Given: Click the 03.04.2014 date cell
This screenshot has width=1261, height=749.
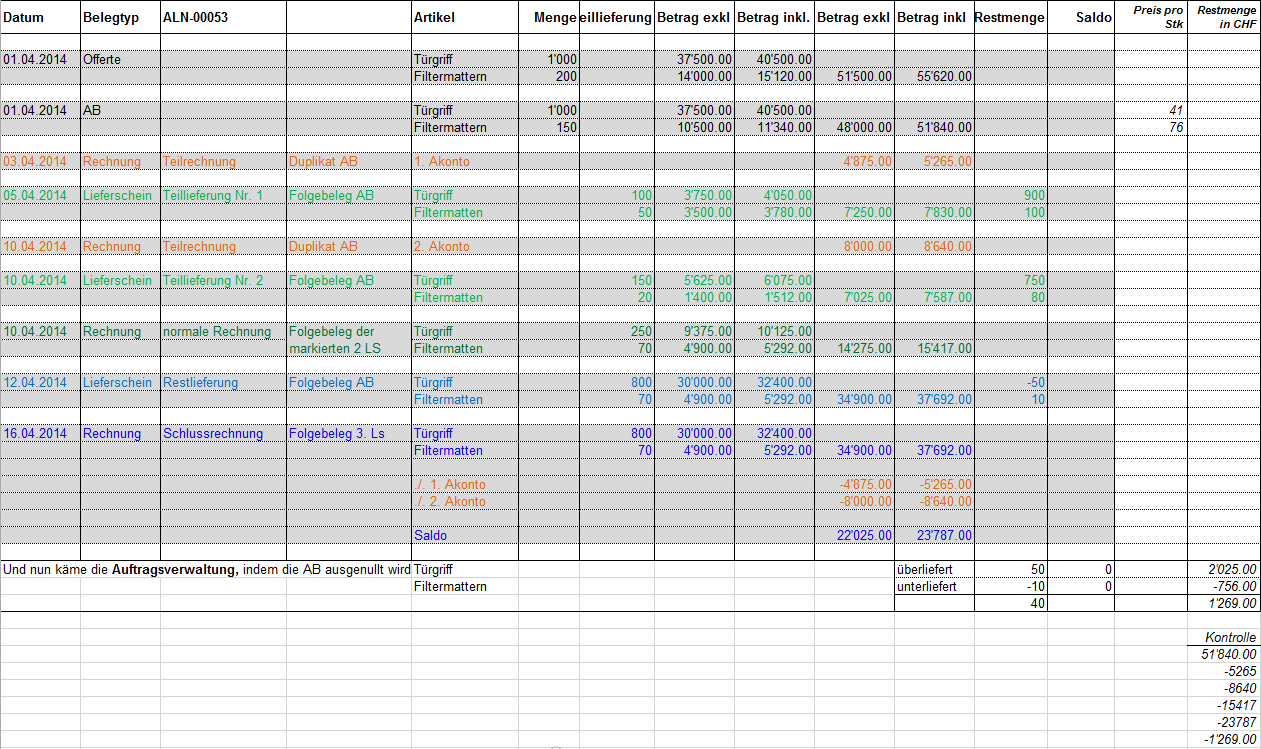Looking at the screenshot, I should tap(40, 161).
